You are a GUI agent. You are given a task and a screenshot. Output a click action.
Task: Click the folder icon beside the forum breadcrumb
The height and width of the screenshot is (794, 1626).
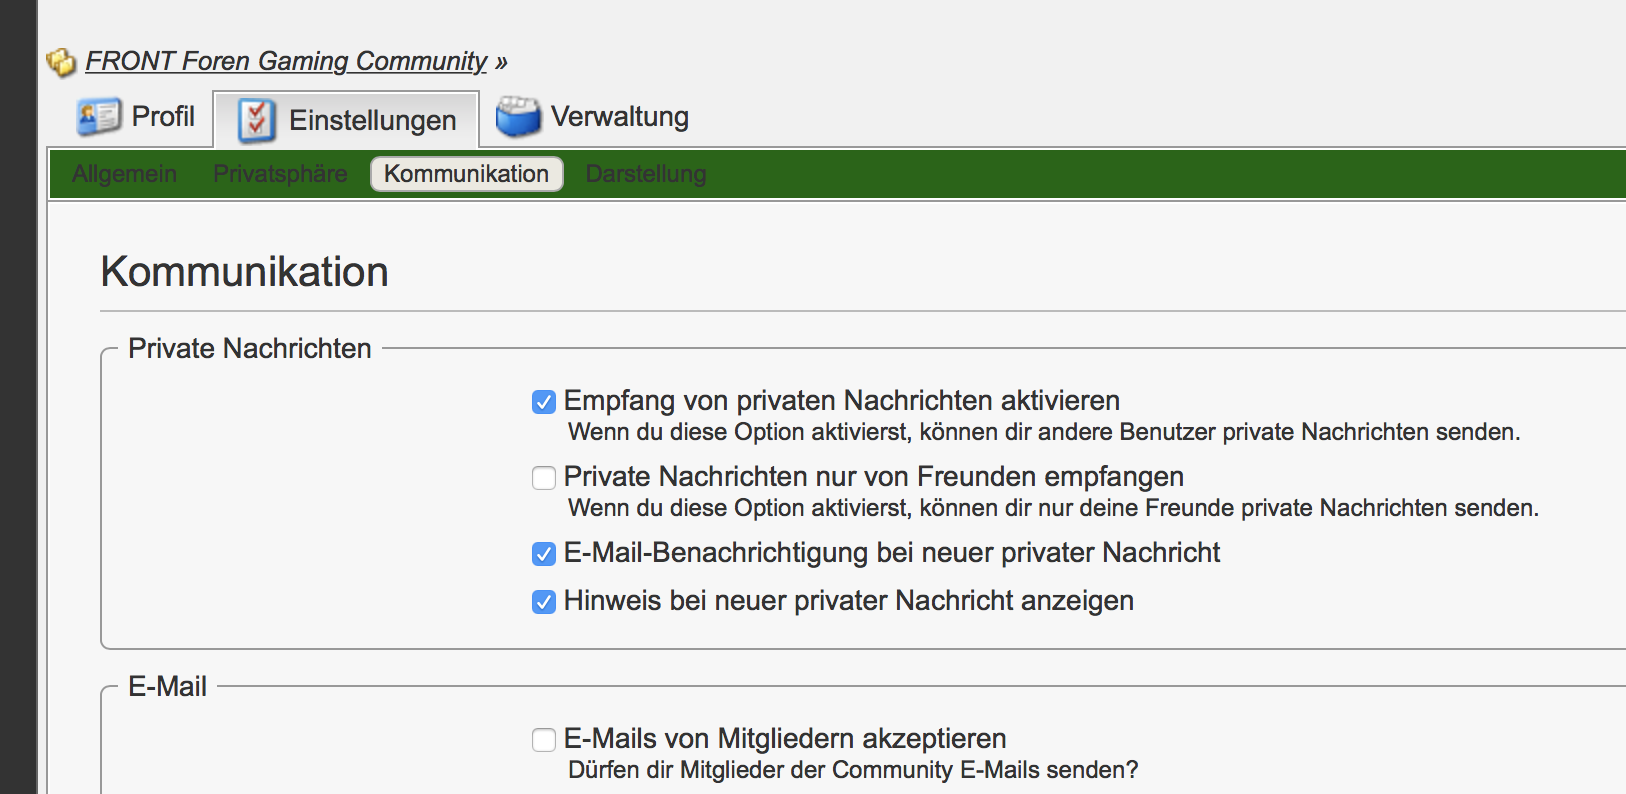(x=61, y=62)
